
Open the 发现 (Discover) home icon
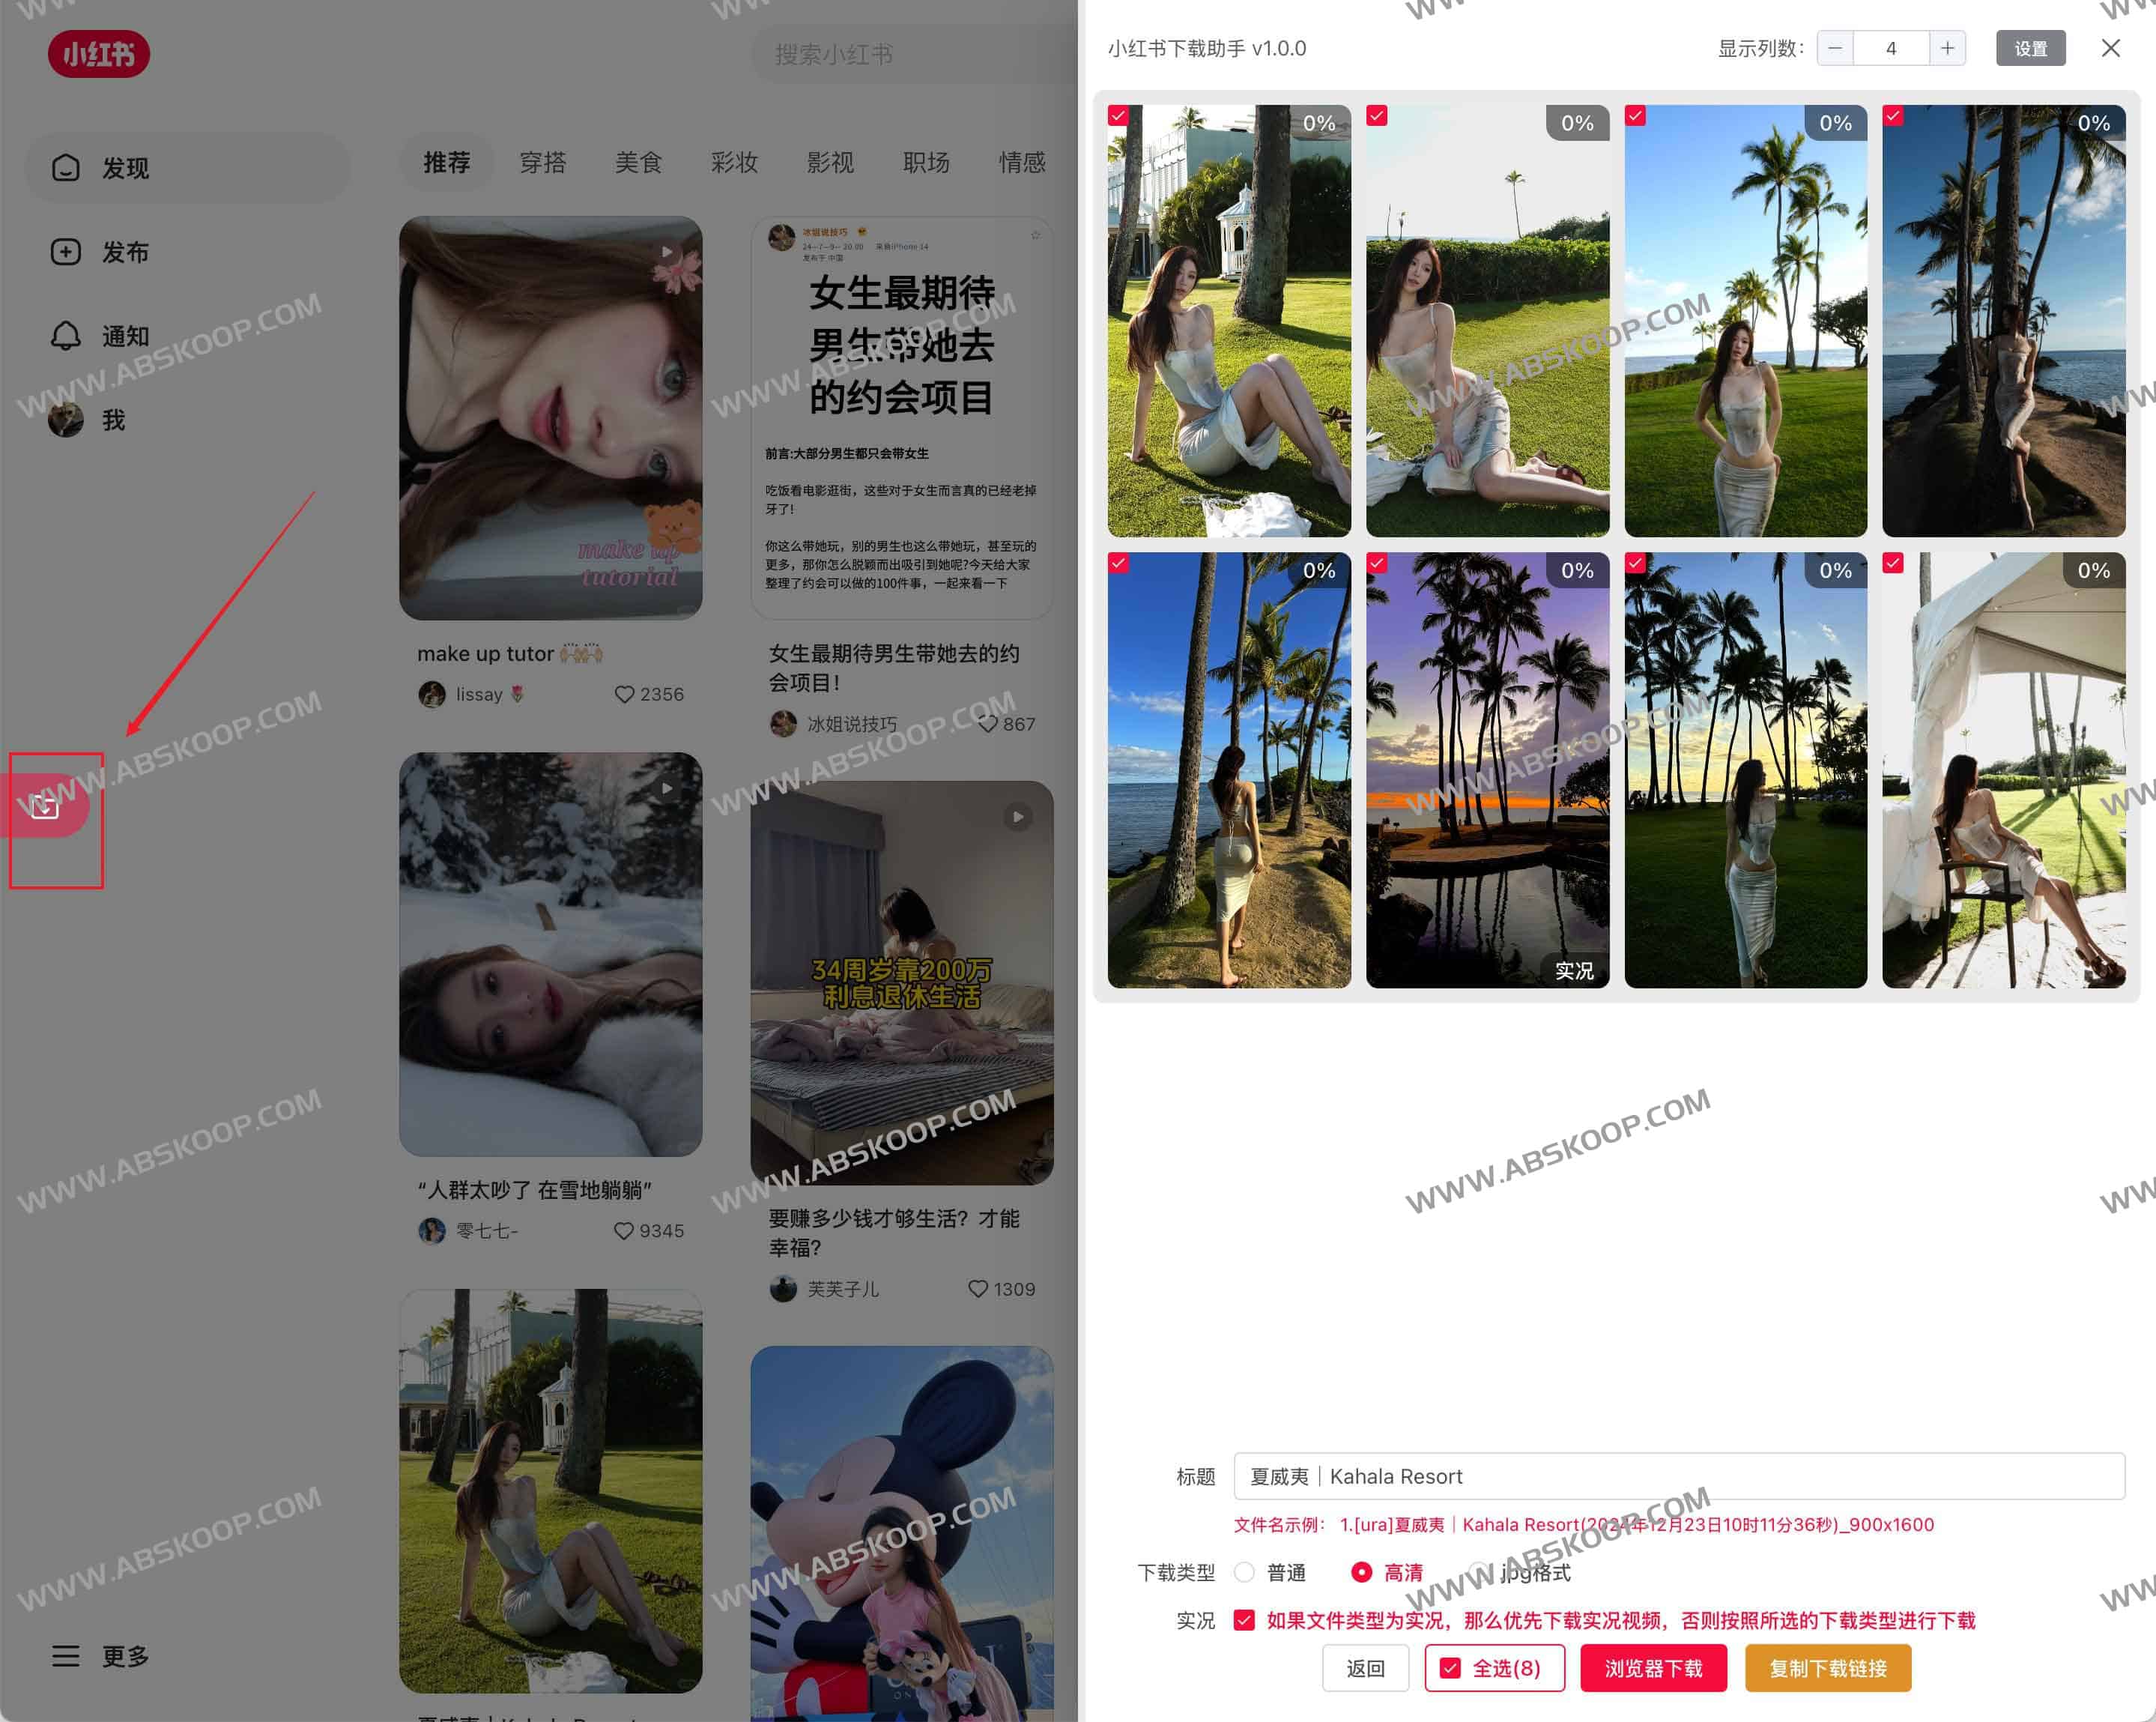tap(66, 168)
